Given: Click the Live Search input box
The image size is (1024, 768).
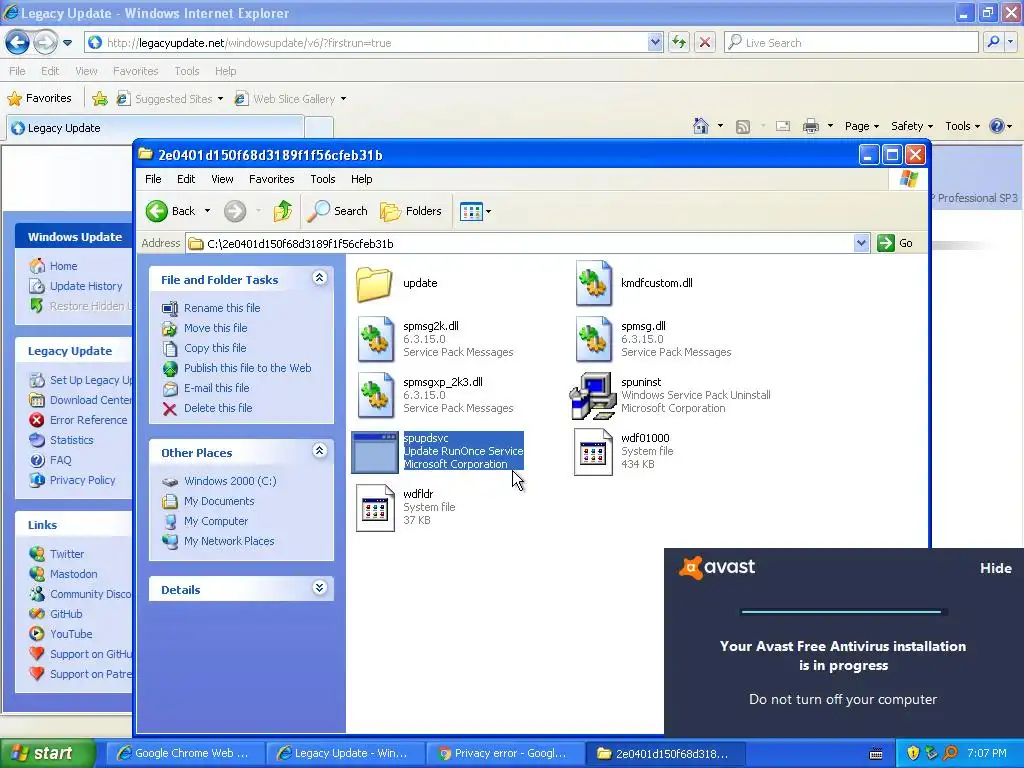Looking at the screenshot, I should (x=852, y=42).
